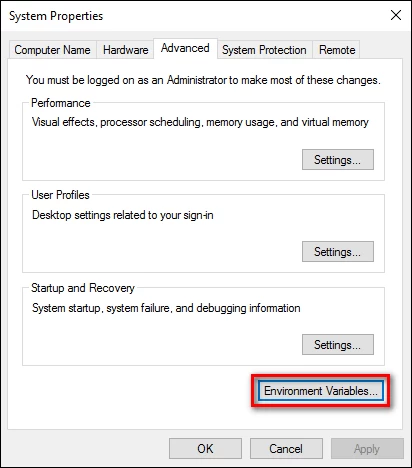Click the desktop settings sign-in description
Screen dimensions: 412x468
click(123, 215)
